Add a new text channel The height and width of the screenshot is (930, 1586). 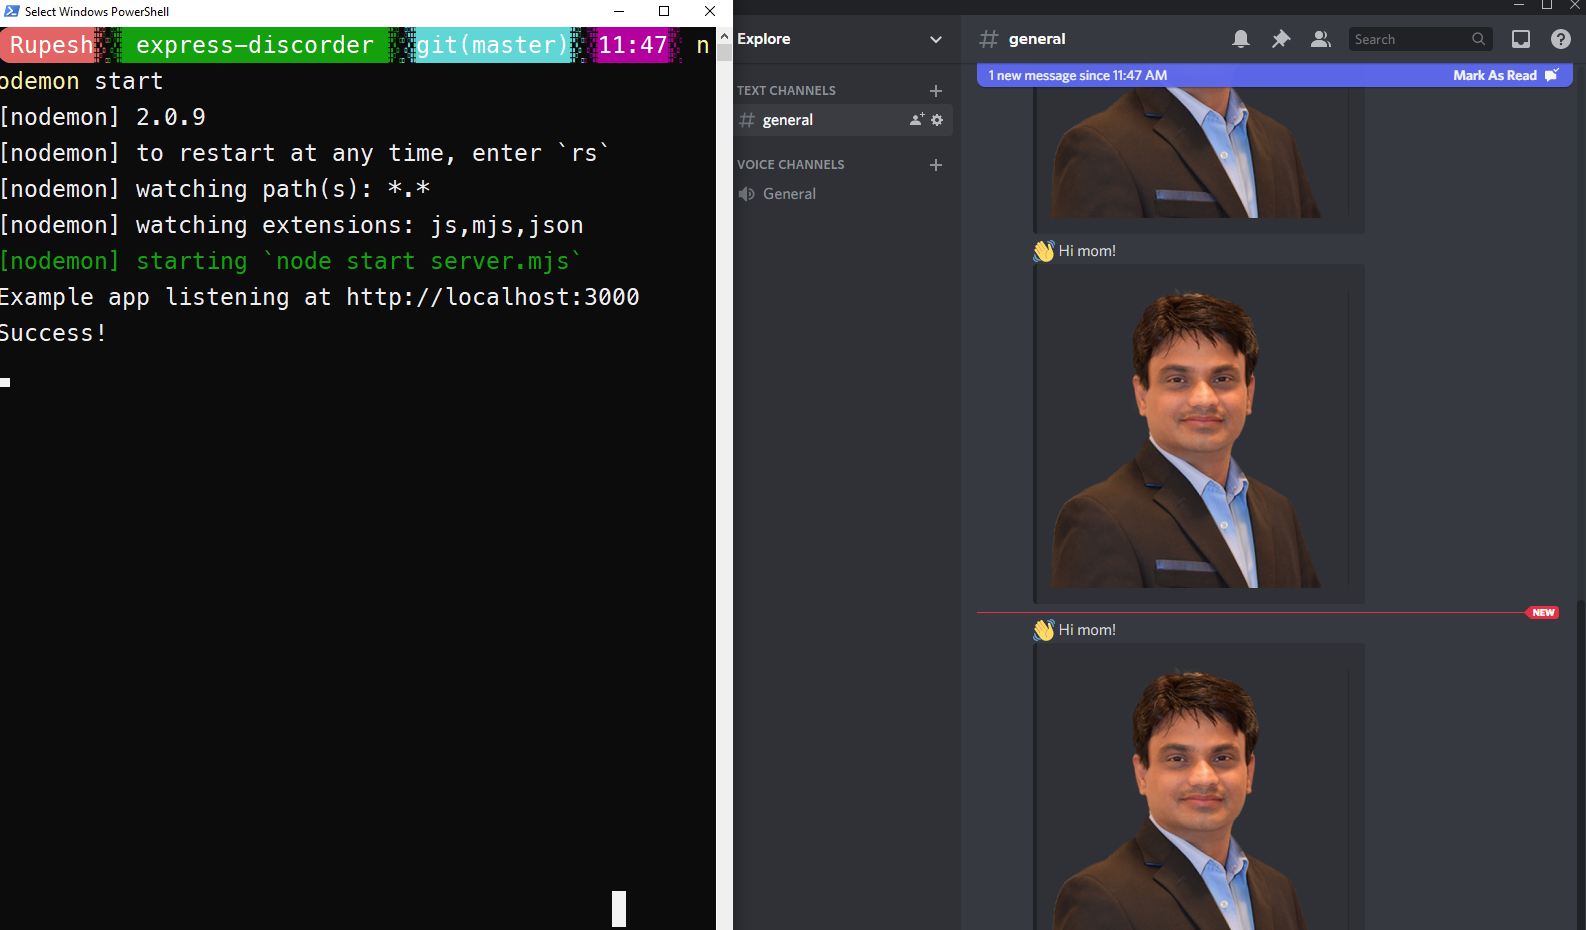click(x=936, y=91)
